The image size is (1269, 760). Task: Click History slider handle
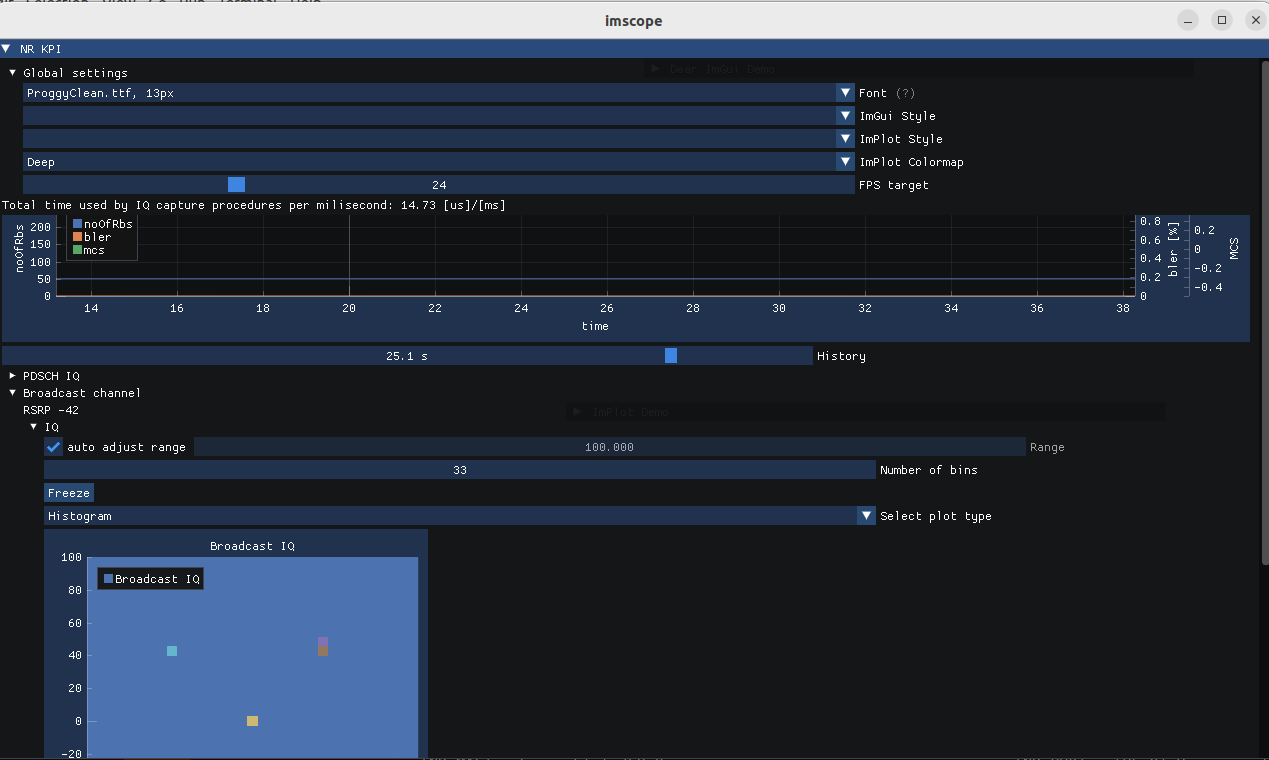pos(671,356)
